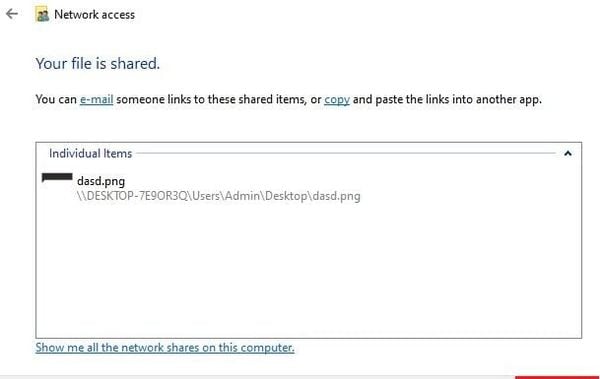
Task: Select the Individual Items group header label
Action: coord(90,154)
